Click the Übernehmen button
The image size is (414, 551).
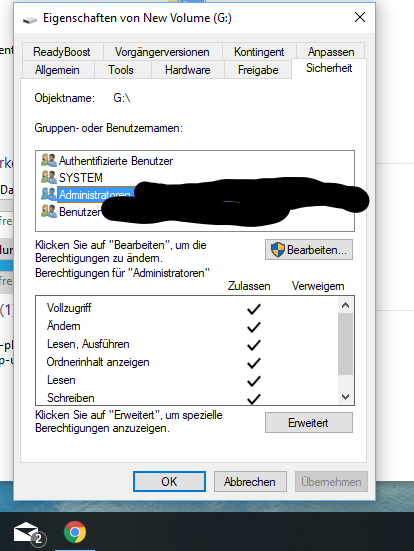[x=331, y=481]
